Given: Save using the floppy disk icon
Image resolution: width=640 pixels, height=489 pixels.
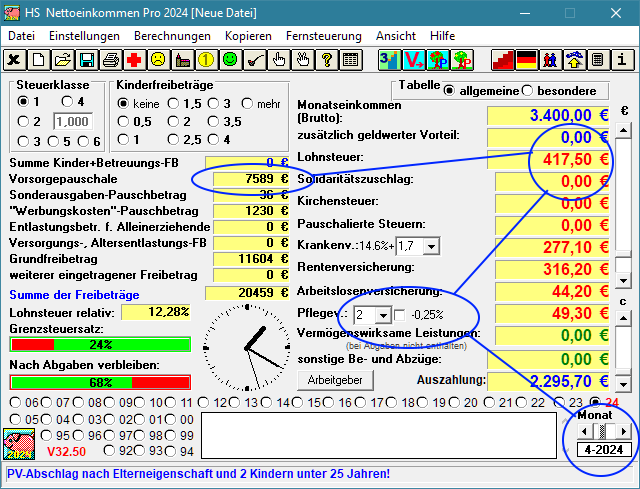Looking at the screenshot, I should tap(86, 60).
